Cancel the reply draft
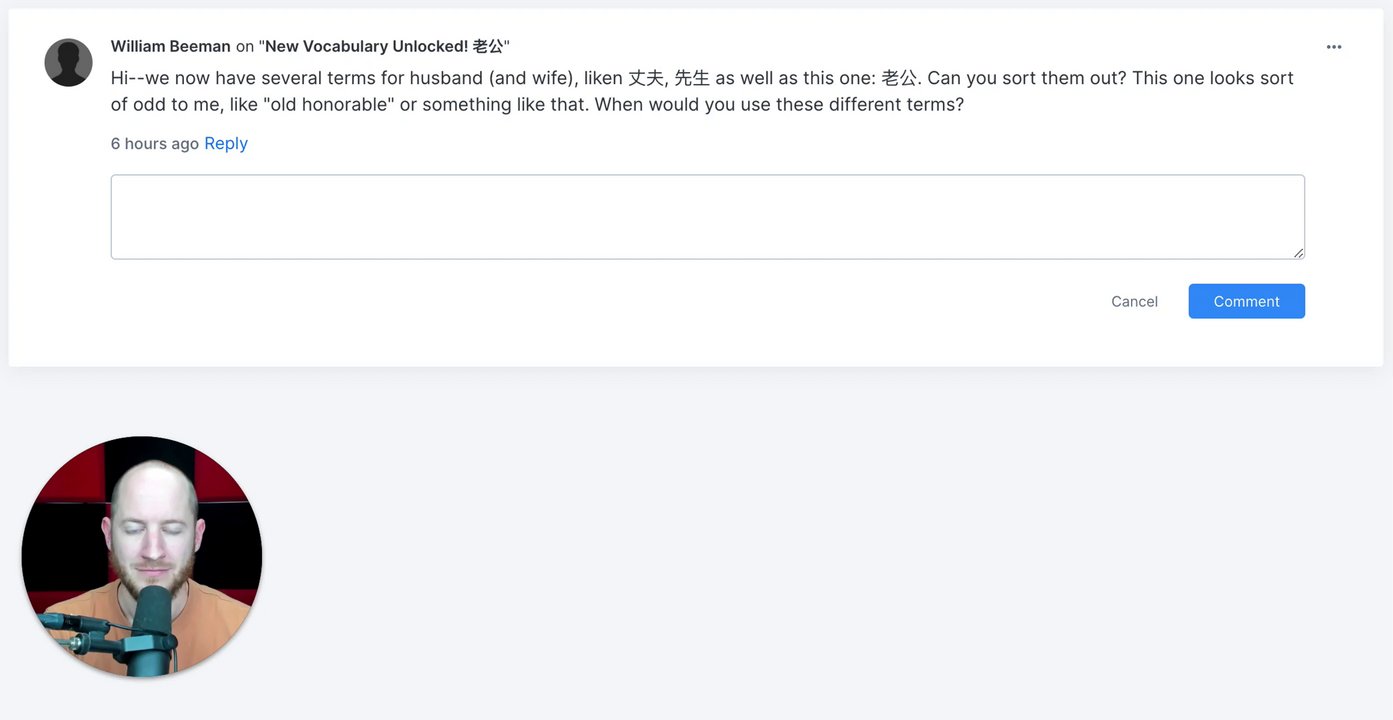1393x720 pixels. point(1134,302)
